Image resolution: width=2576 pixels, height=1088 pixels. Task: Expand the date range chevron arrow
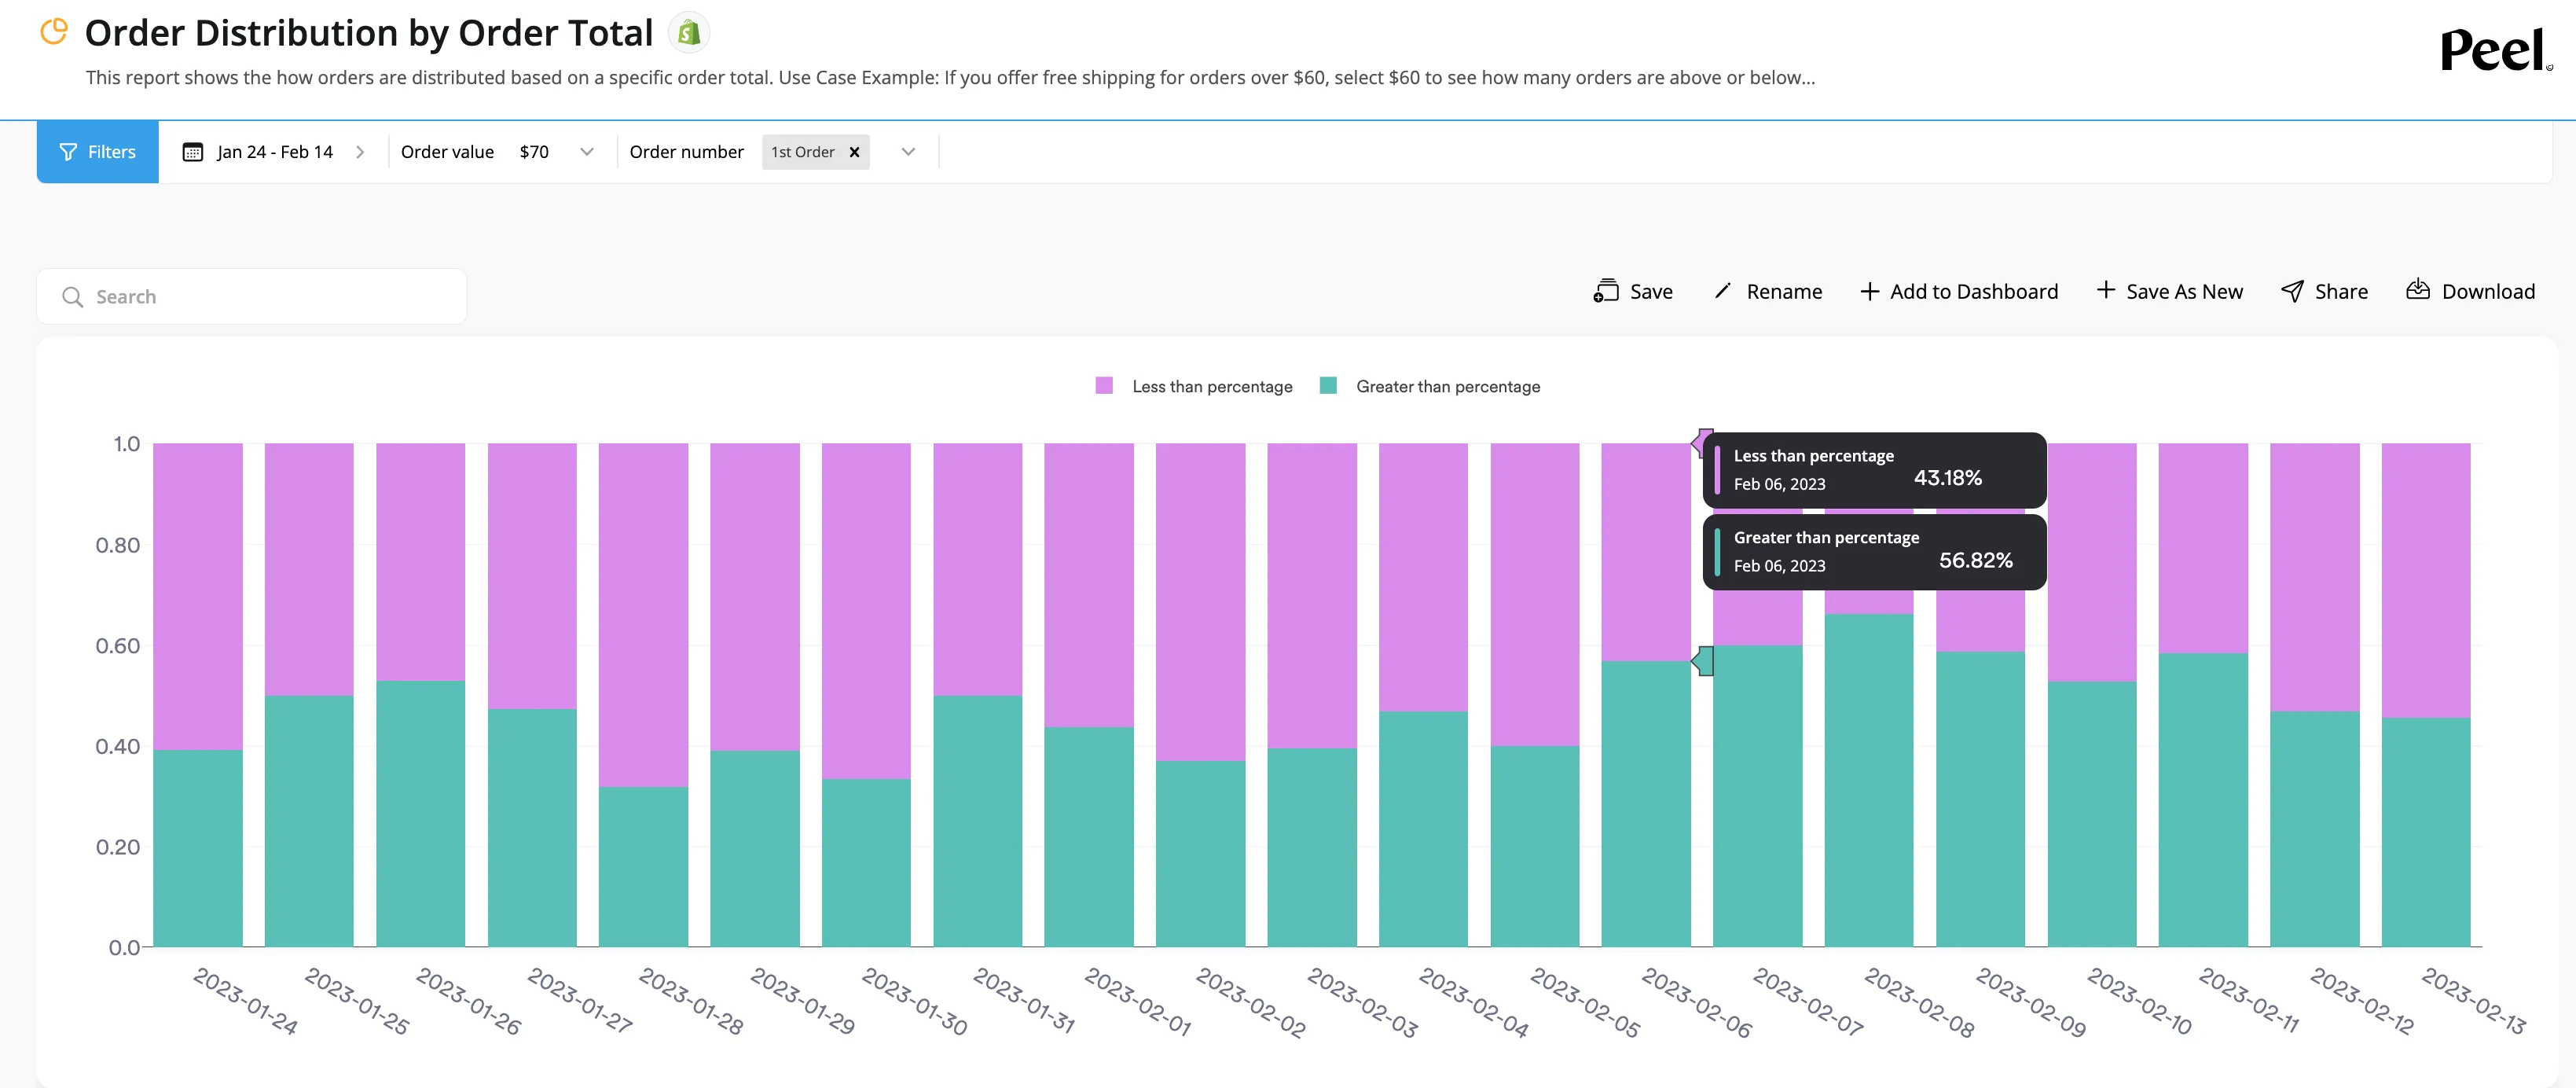(x=360, y=152)
